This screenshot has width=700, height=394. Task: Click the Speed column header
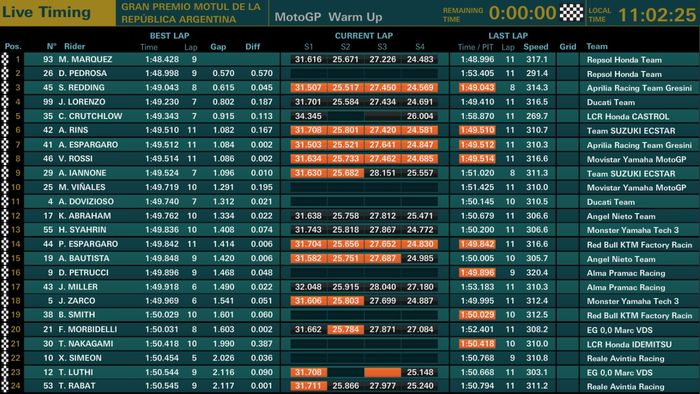pyautogui.click(x=536, y=46)
